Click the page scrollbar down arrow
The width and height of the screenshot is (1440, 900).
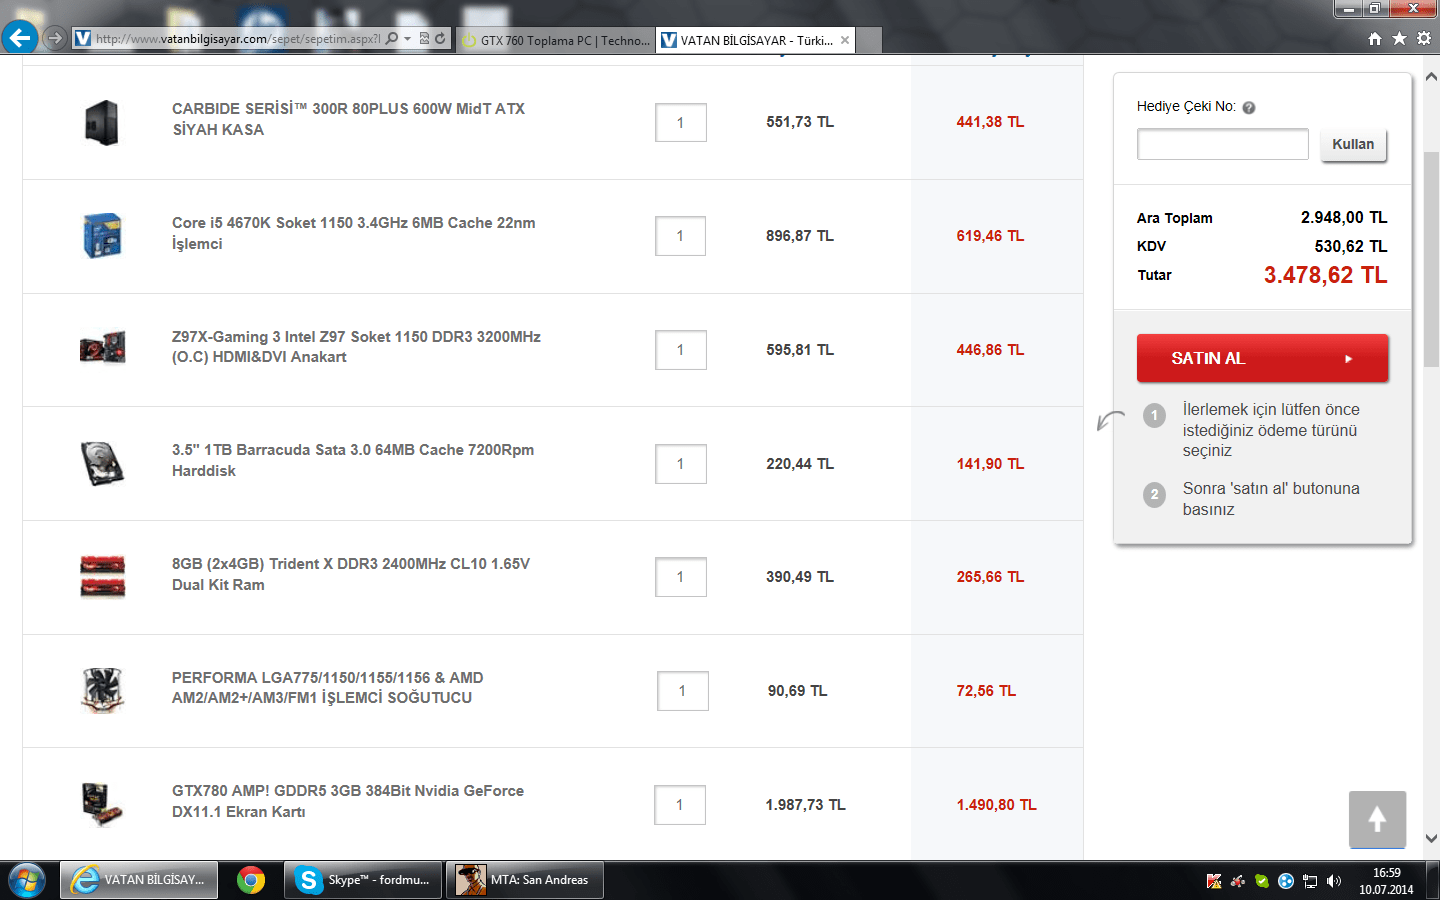click(x=1431, y=839)
